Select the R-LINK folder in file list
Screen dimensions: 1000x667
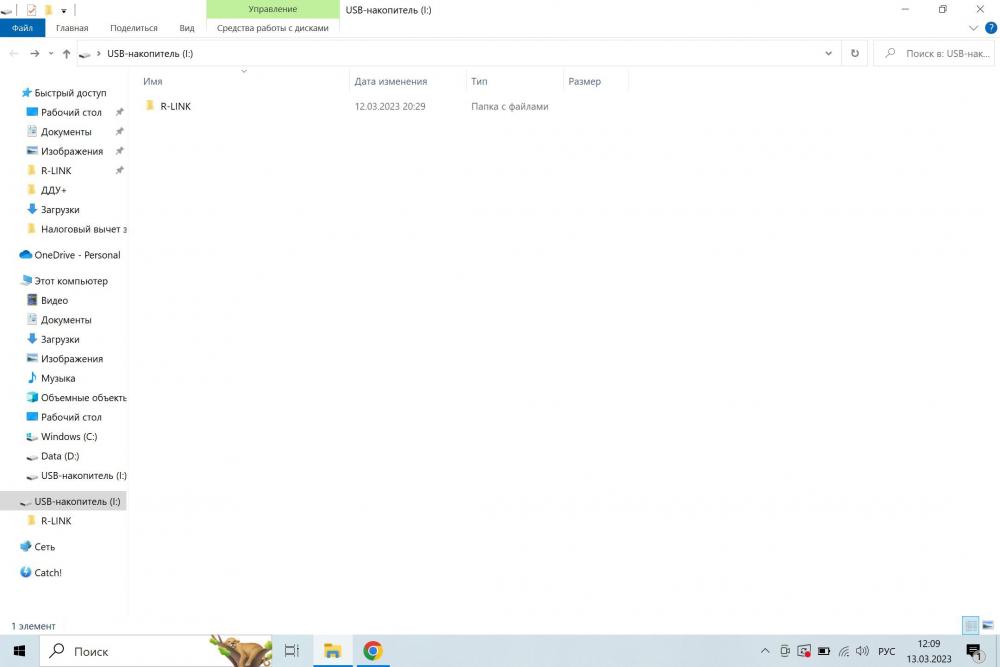[175, 106]
